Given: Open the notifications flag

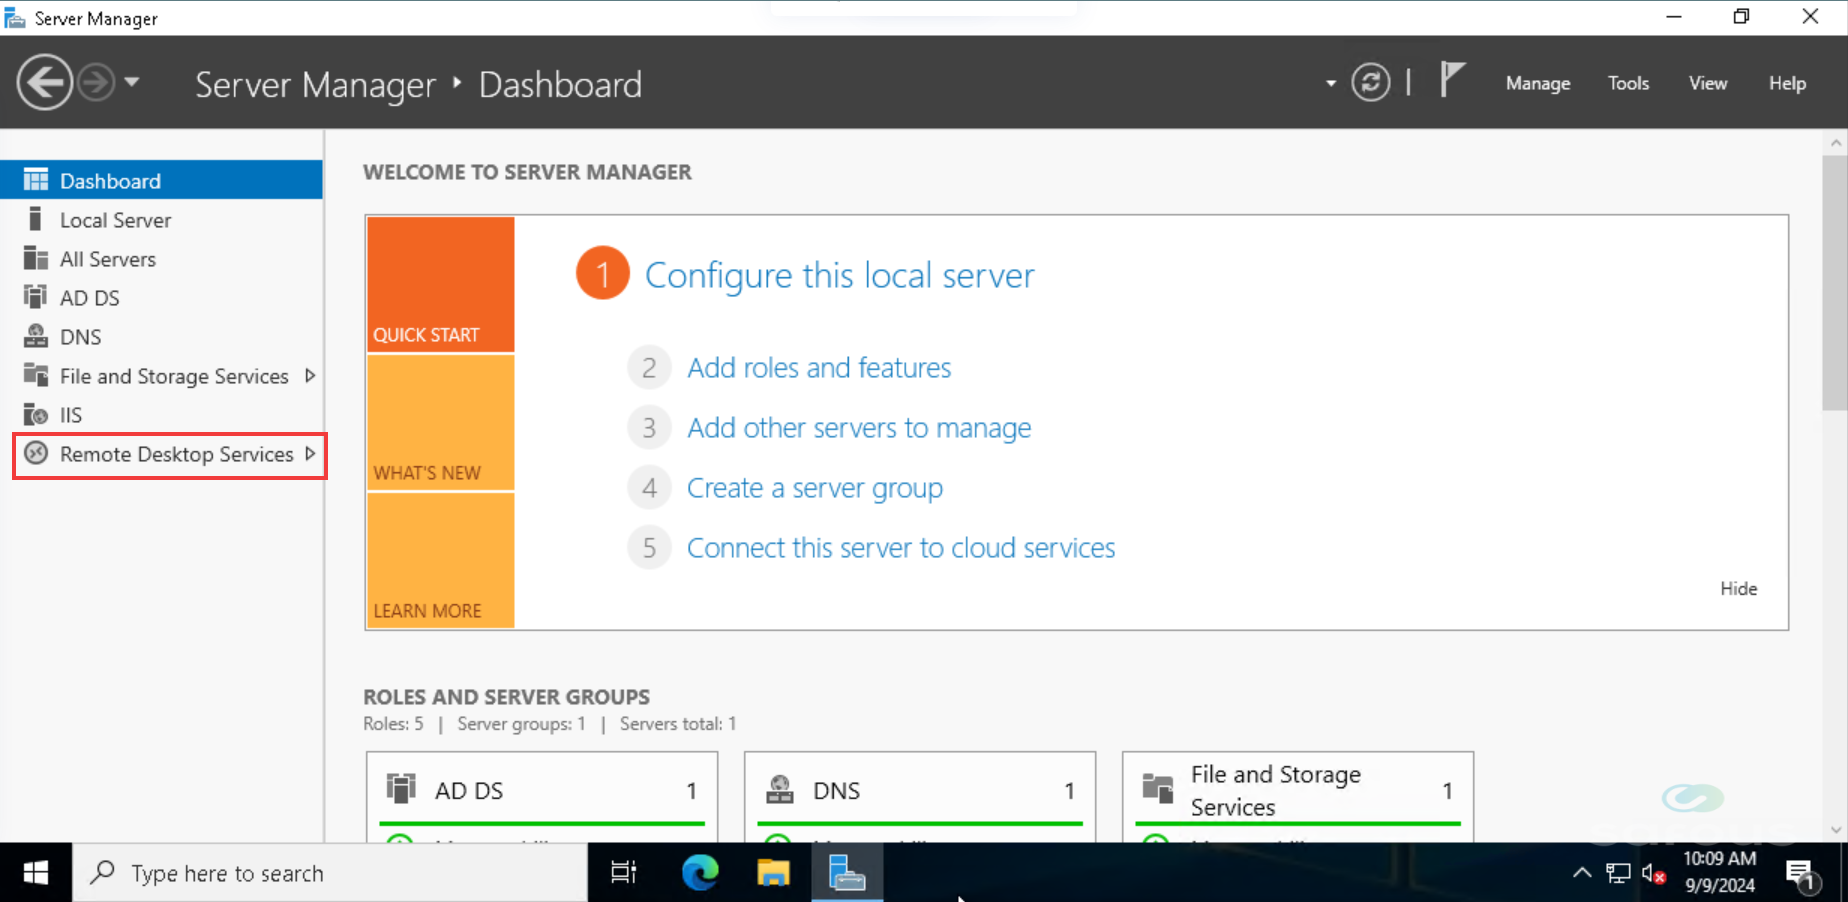Looking at the screenshot, I should [1452, 79].
